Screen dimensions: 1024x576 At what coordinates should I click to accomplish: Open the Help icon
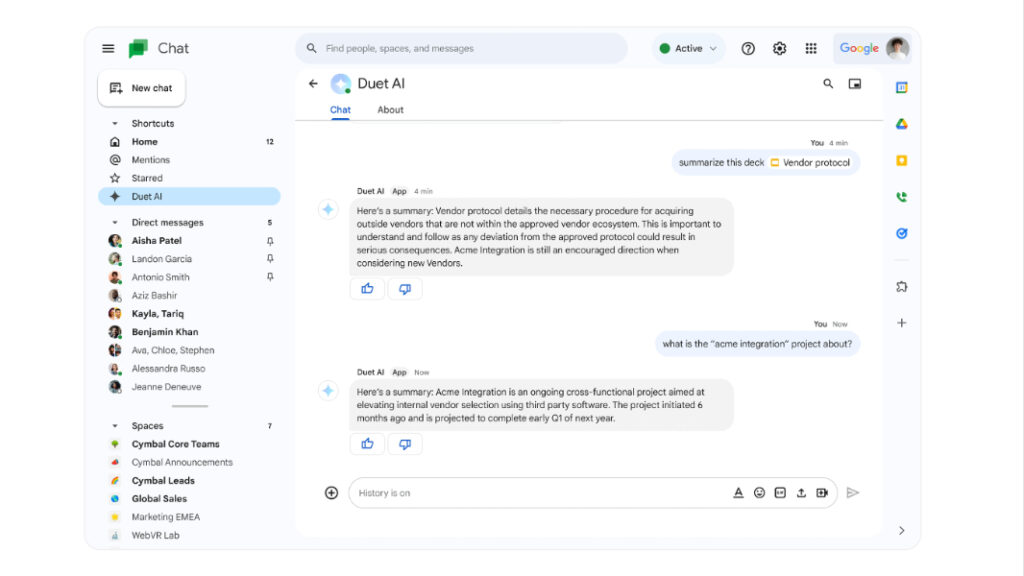748,48
